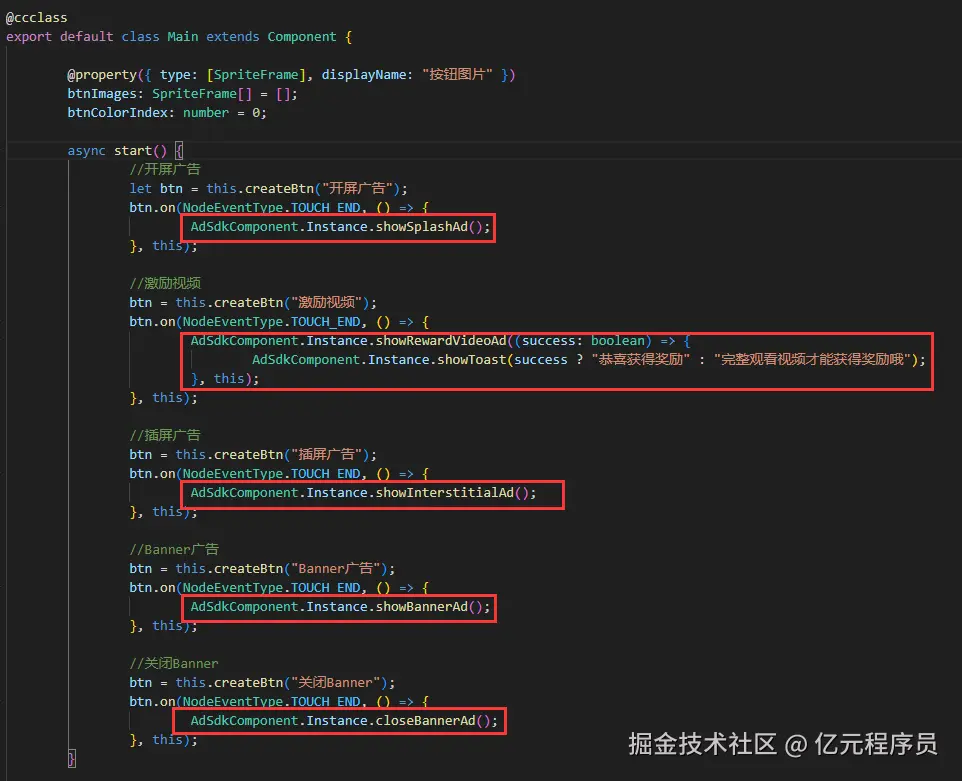The image size is (962, 781).
Task: Click the comment //关闭Banner
Action: pyautogui.click(x=174, y=664)
